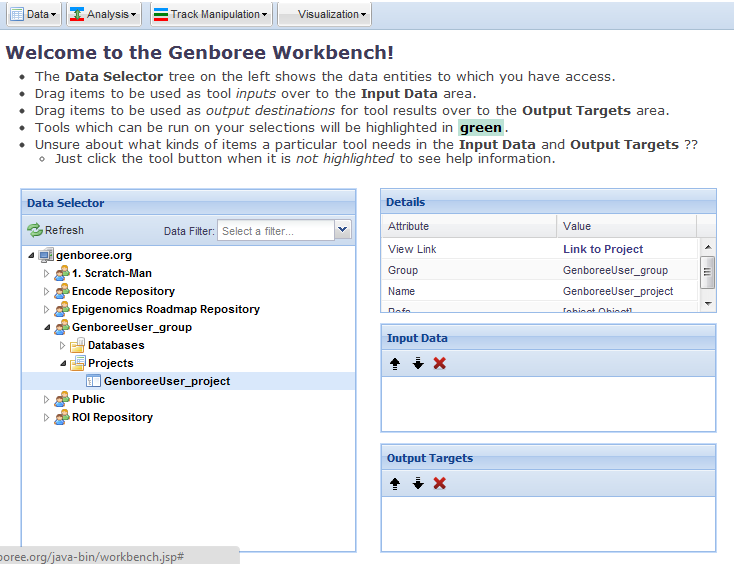
Task: Click the red X remove icon in Input Data
Action: click(x=440, y=363)
